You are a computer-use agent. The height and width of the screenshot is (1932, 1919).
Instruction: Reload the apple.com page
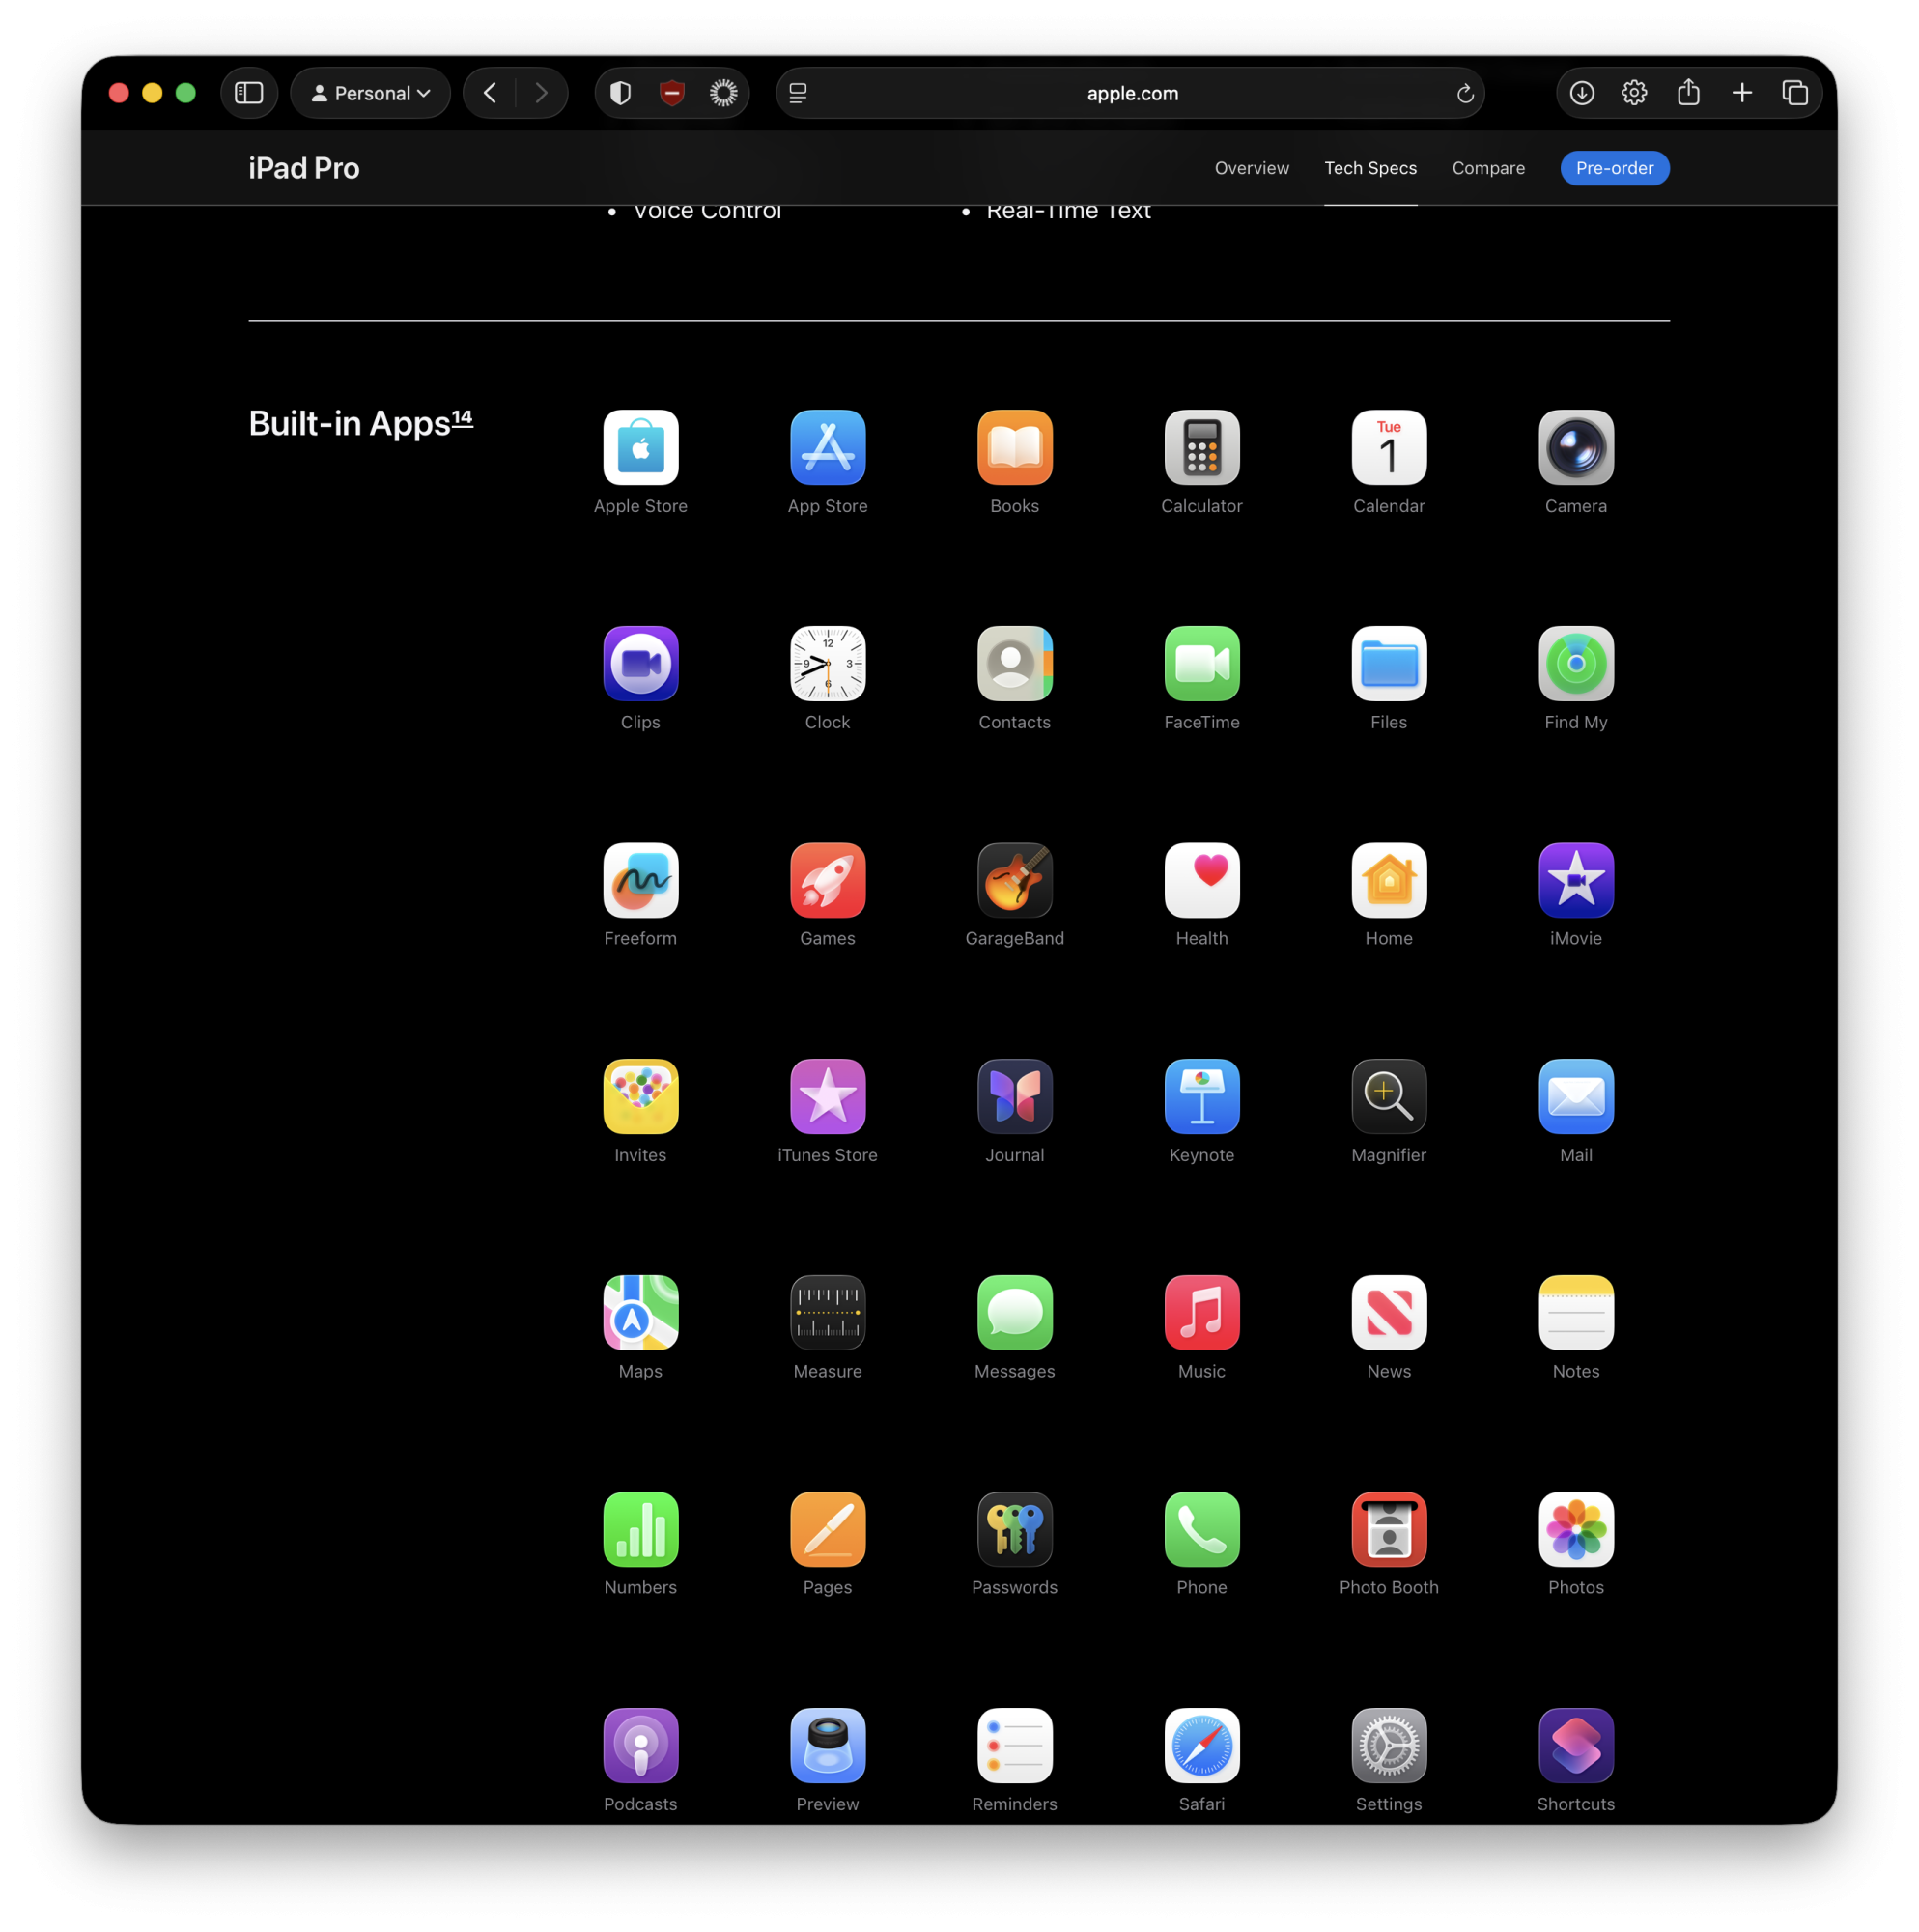[x=1464, y=93]
